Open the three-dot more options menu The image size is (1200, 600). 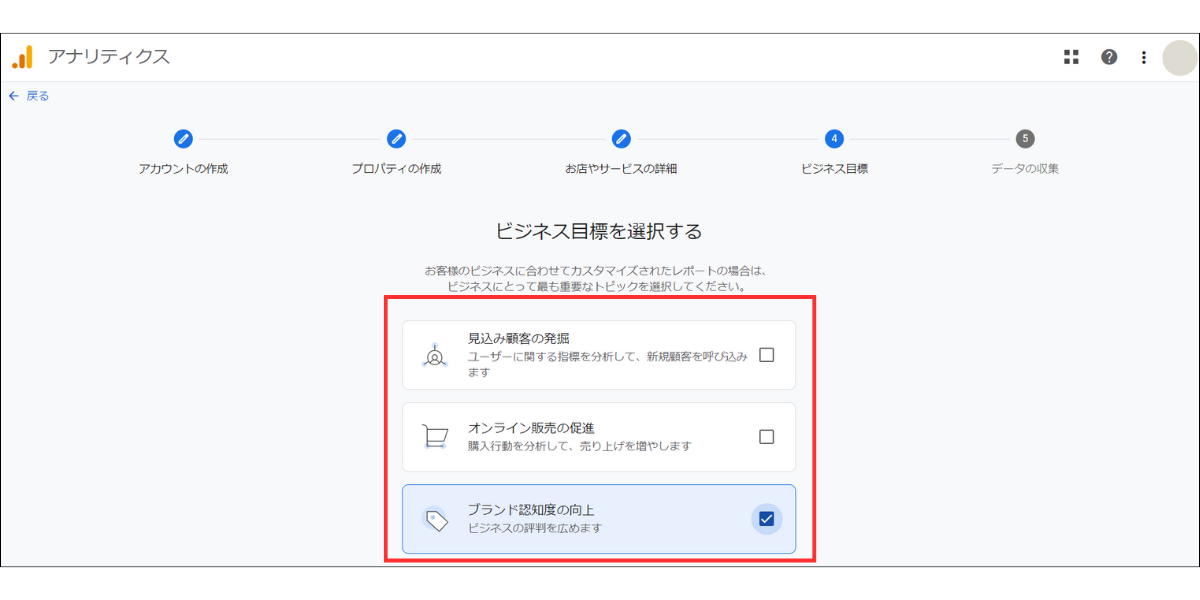coord(1144,57)
